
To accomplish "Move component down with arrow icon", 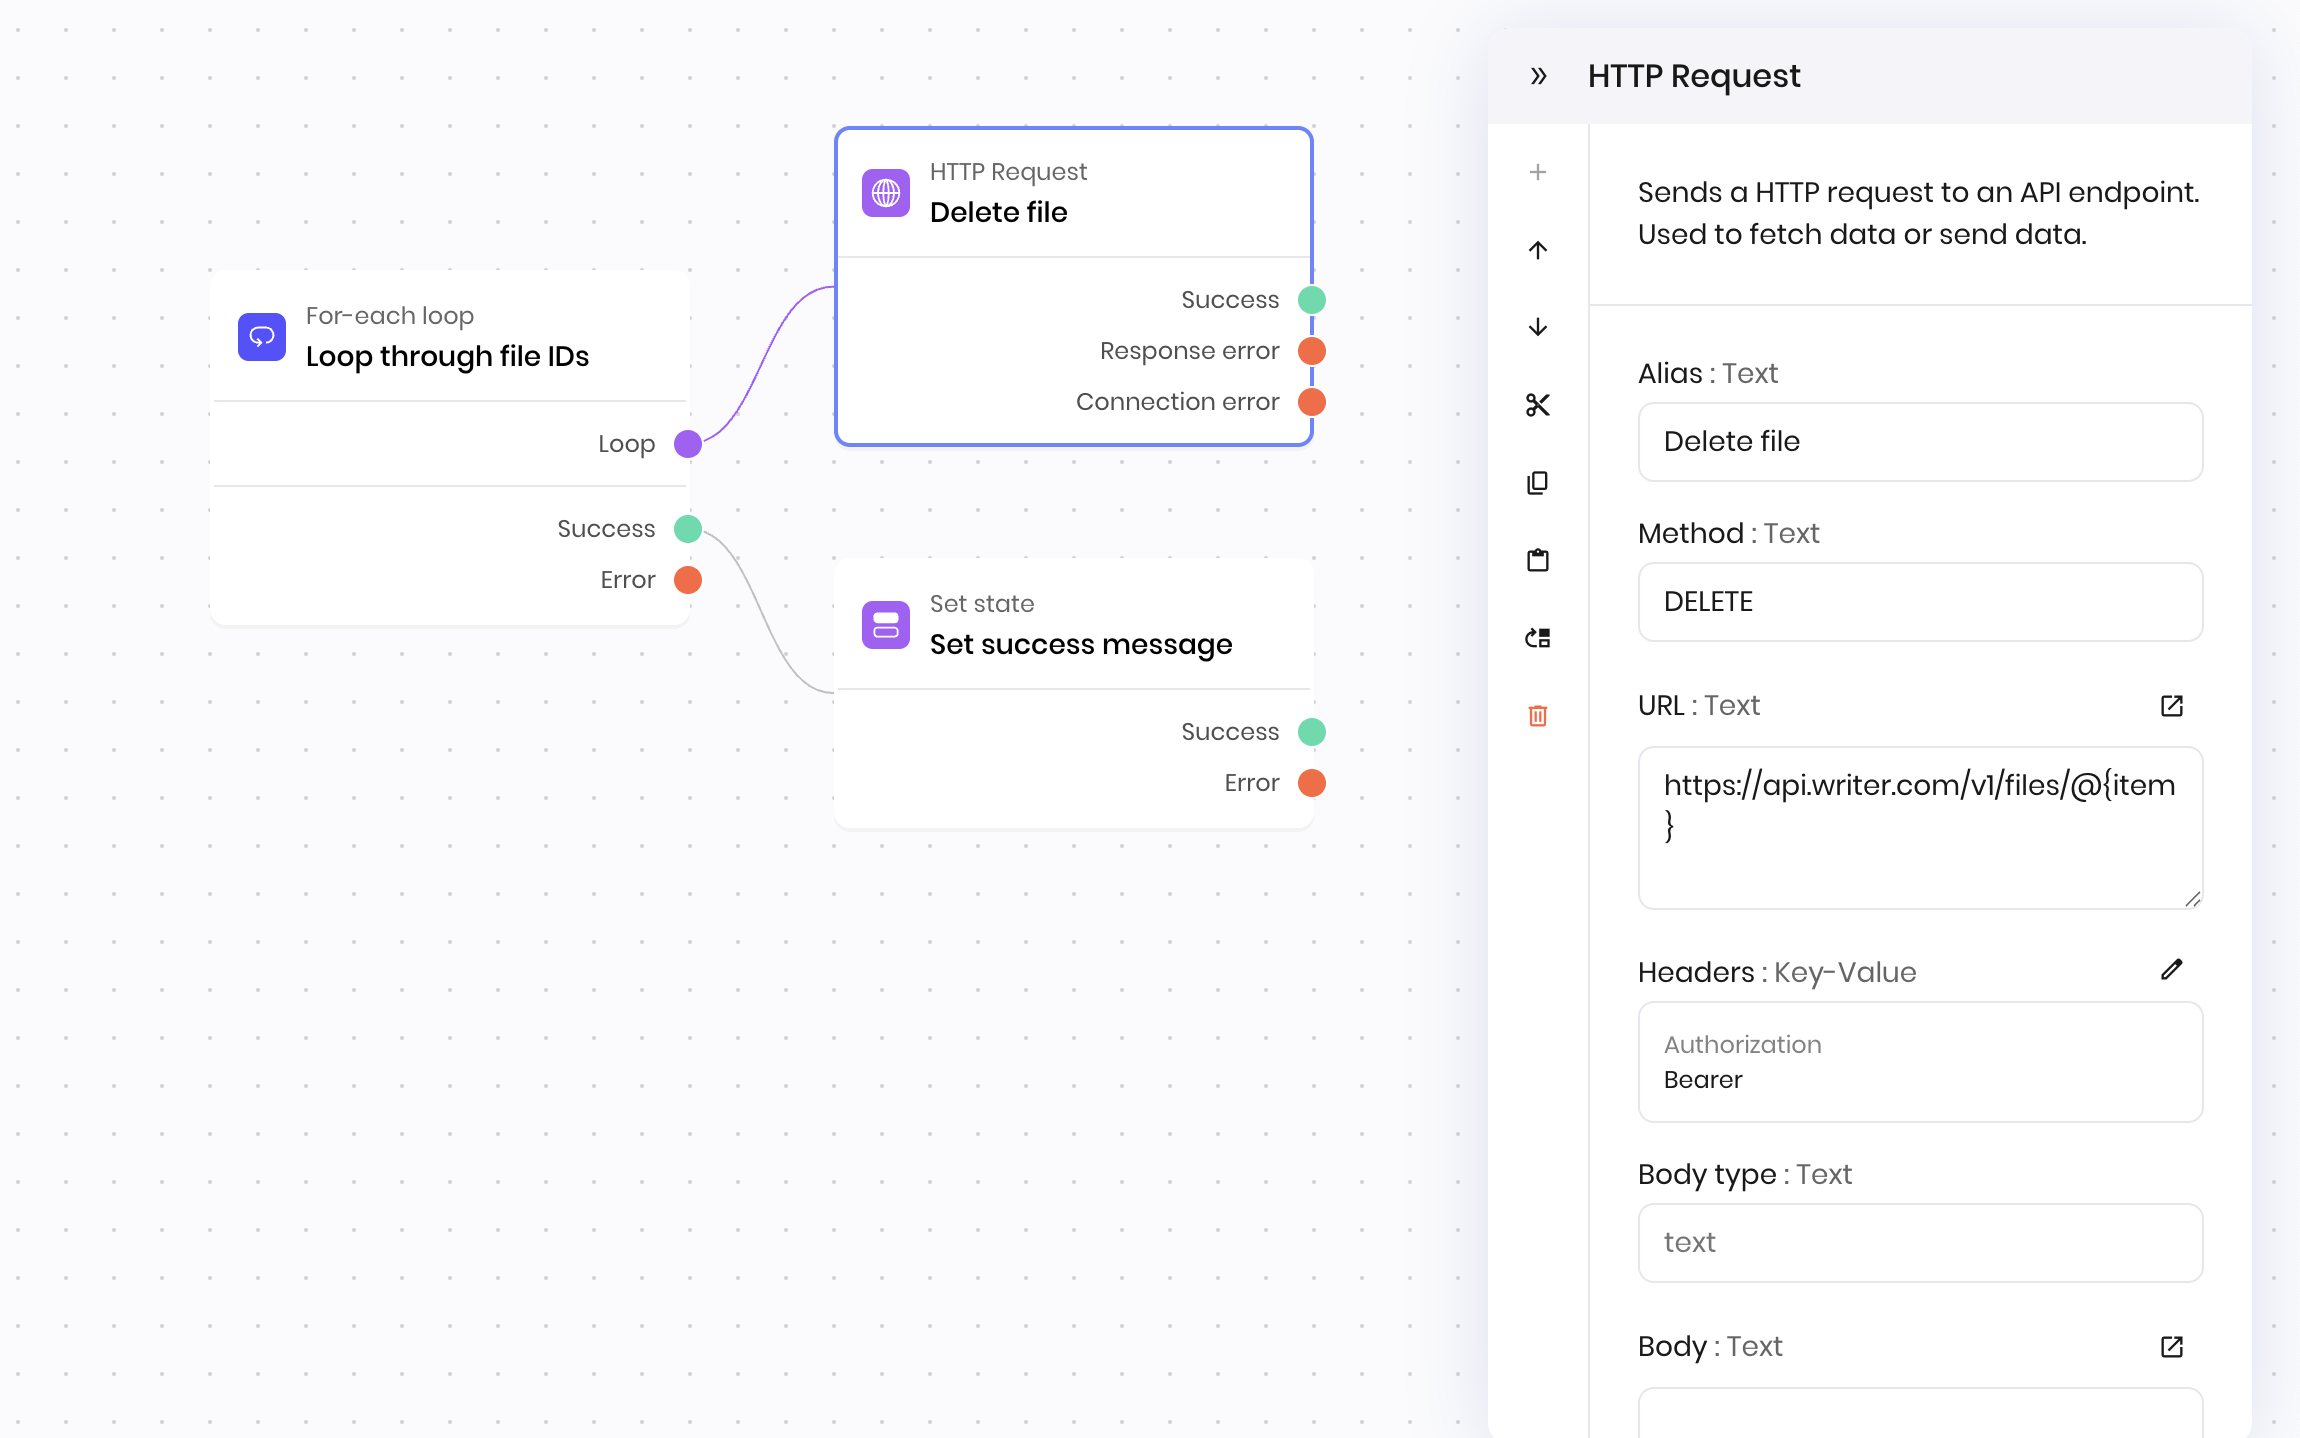I will (x=1538, y=327).
